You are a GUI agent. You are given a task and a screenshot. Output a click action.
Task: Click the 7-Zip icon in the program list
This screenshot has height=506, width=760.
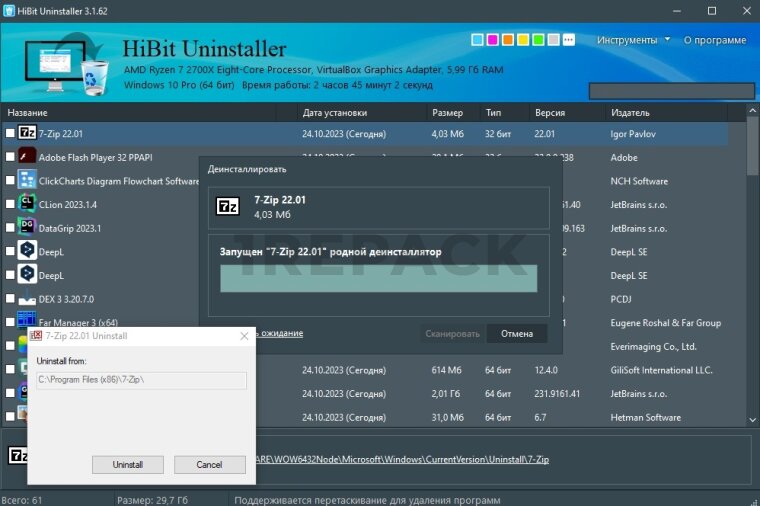pos(28,133)
